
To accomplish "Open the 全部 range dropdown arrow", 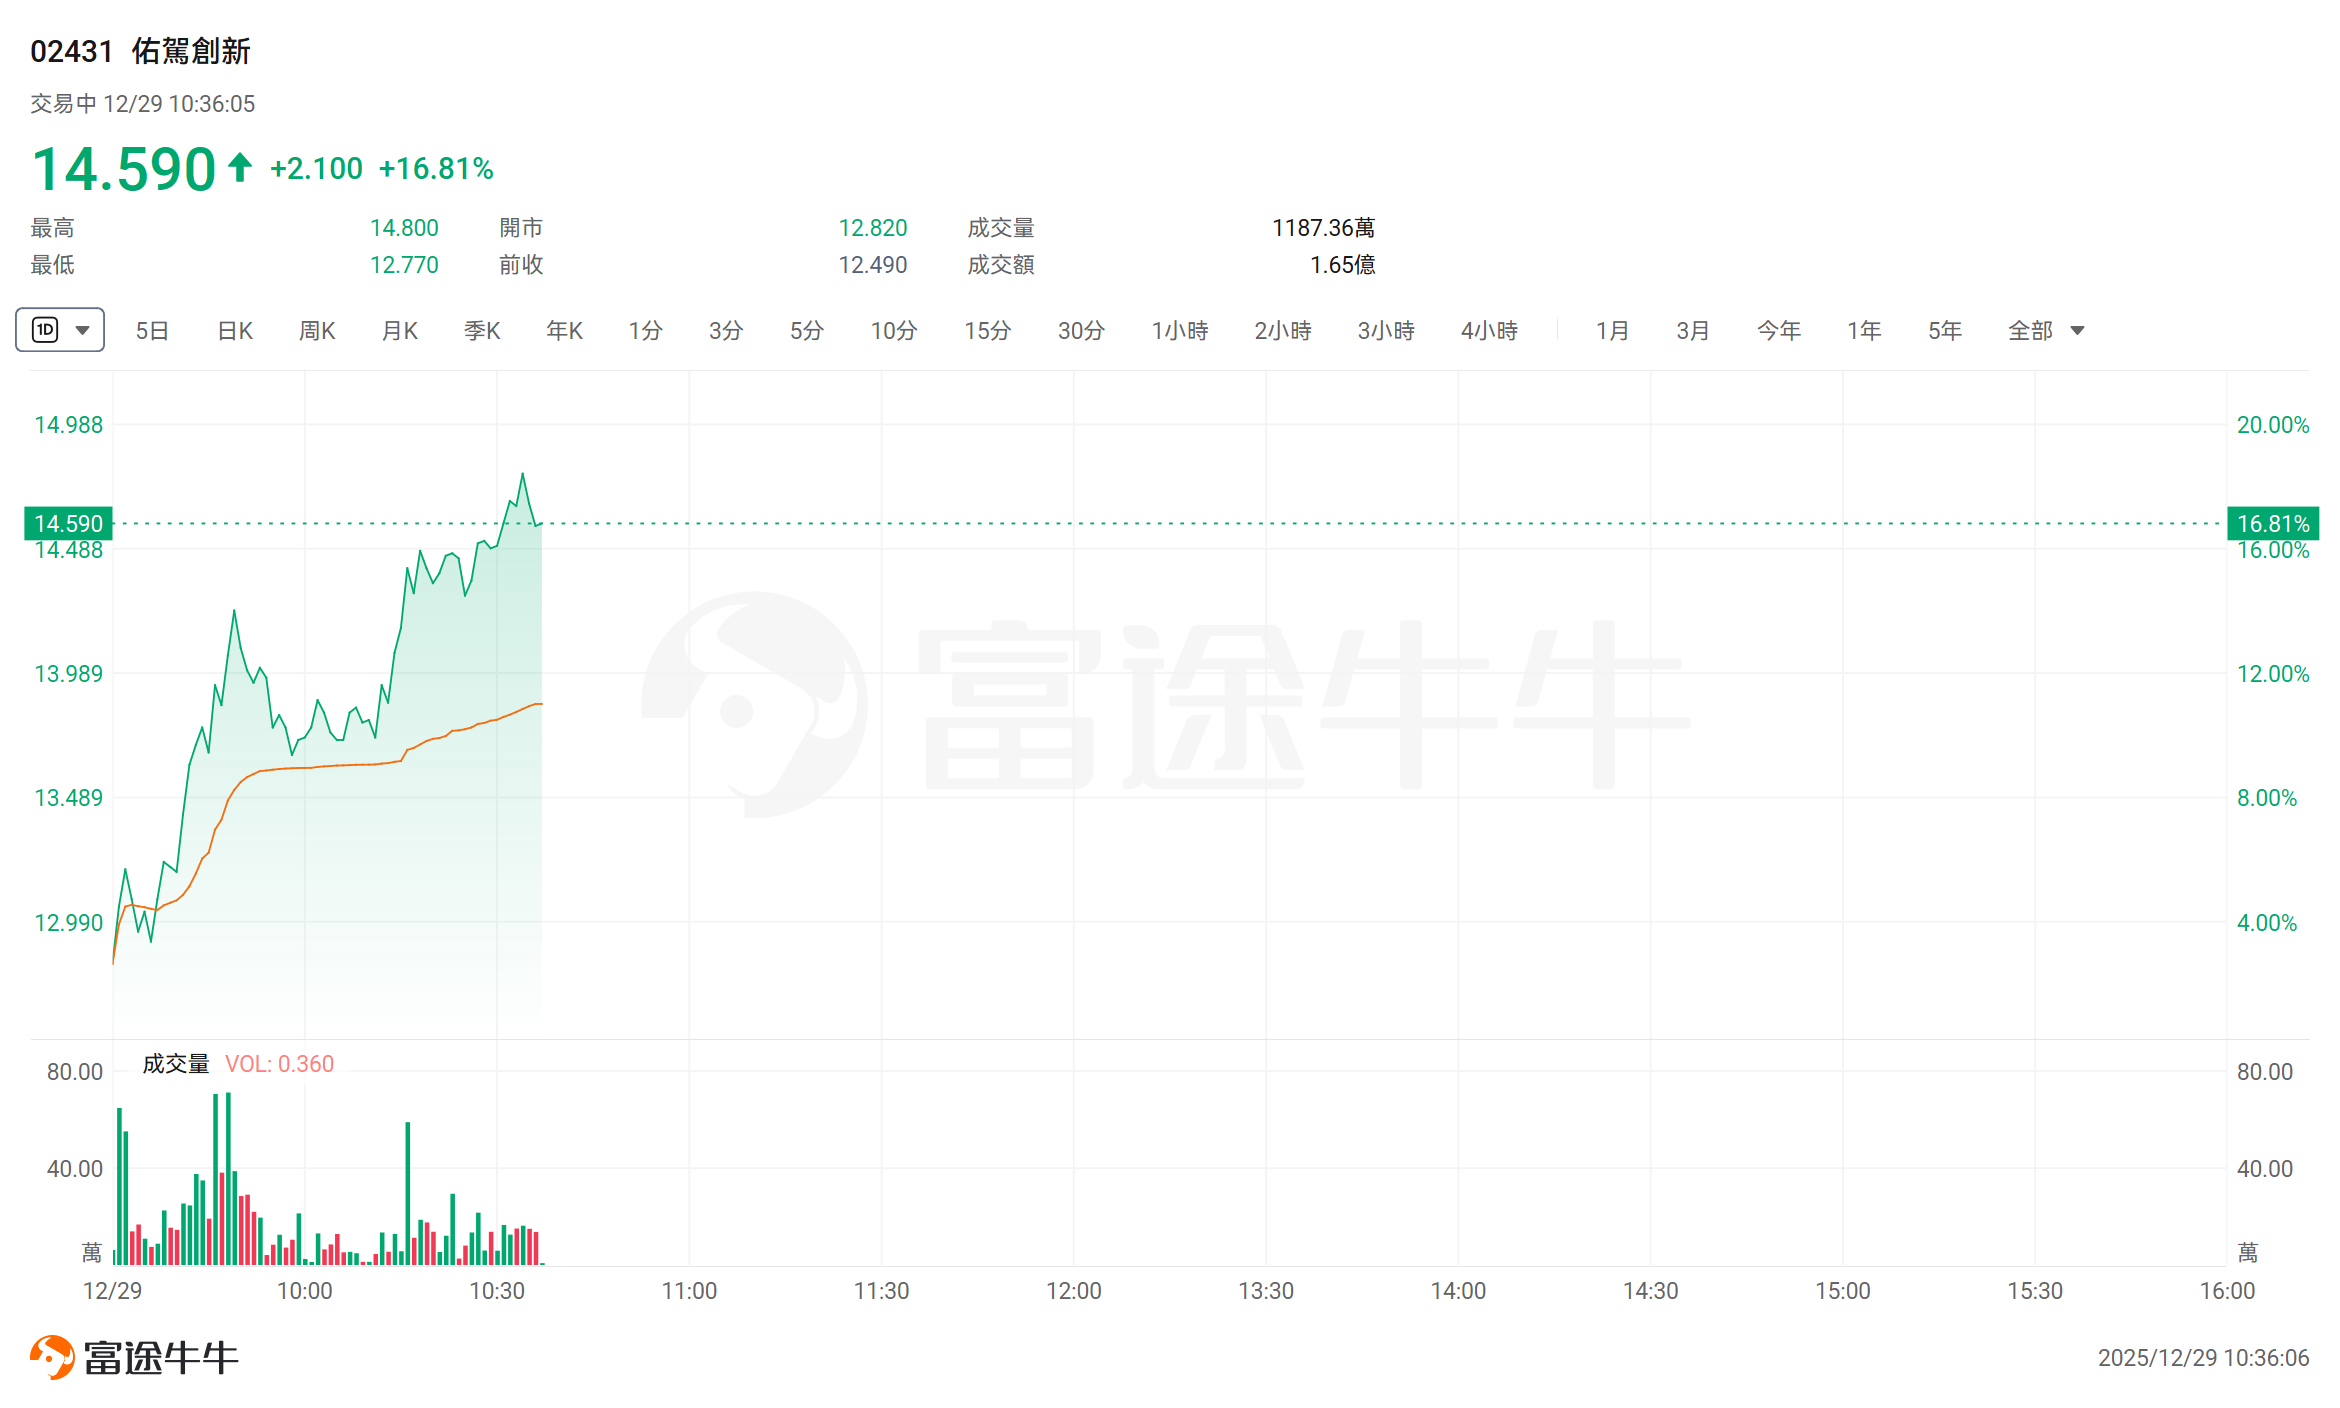I will [2077, 331].
